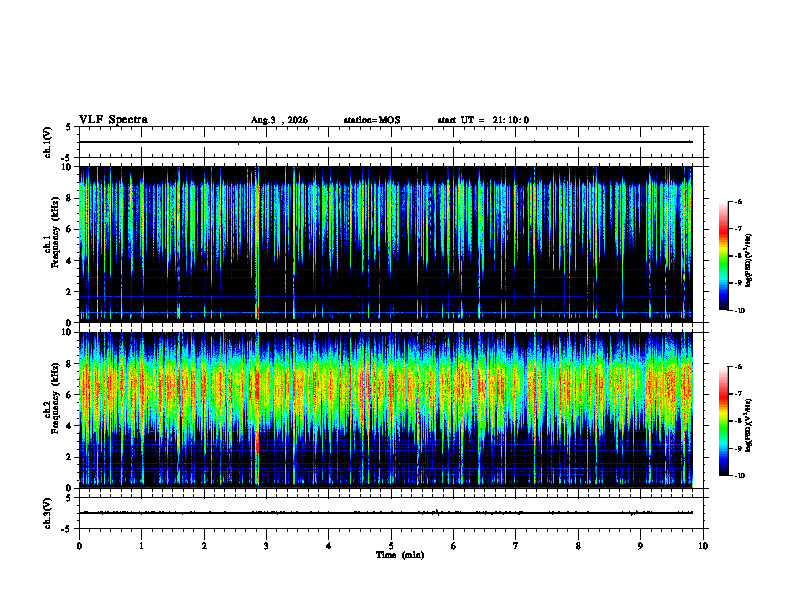792x612 pixels.
Task: Click time axis tick label "9"
Action: pyautogui.click(x=640, y=546)
